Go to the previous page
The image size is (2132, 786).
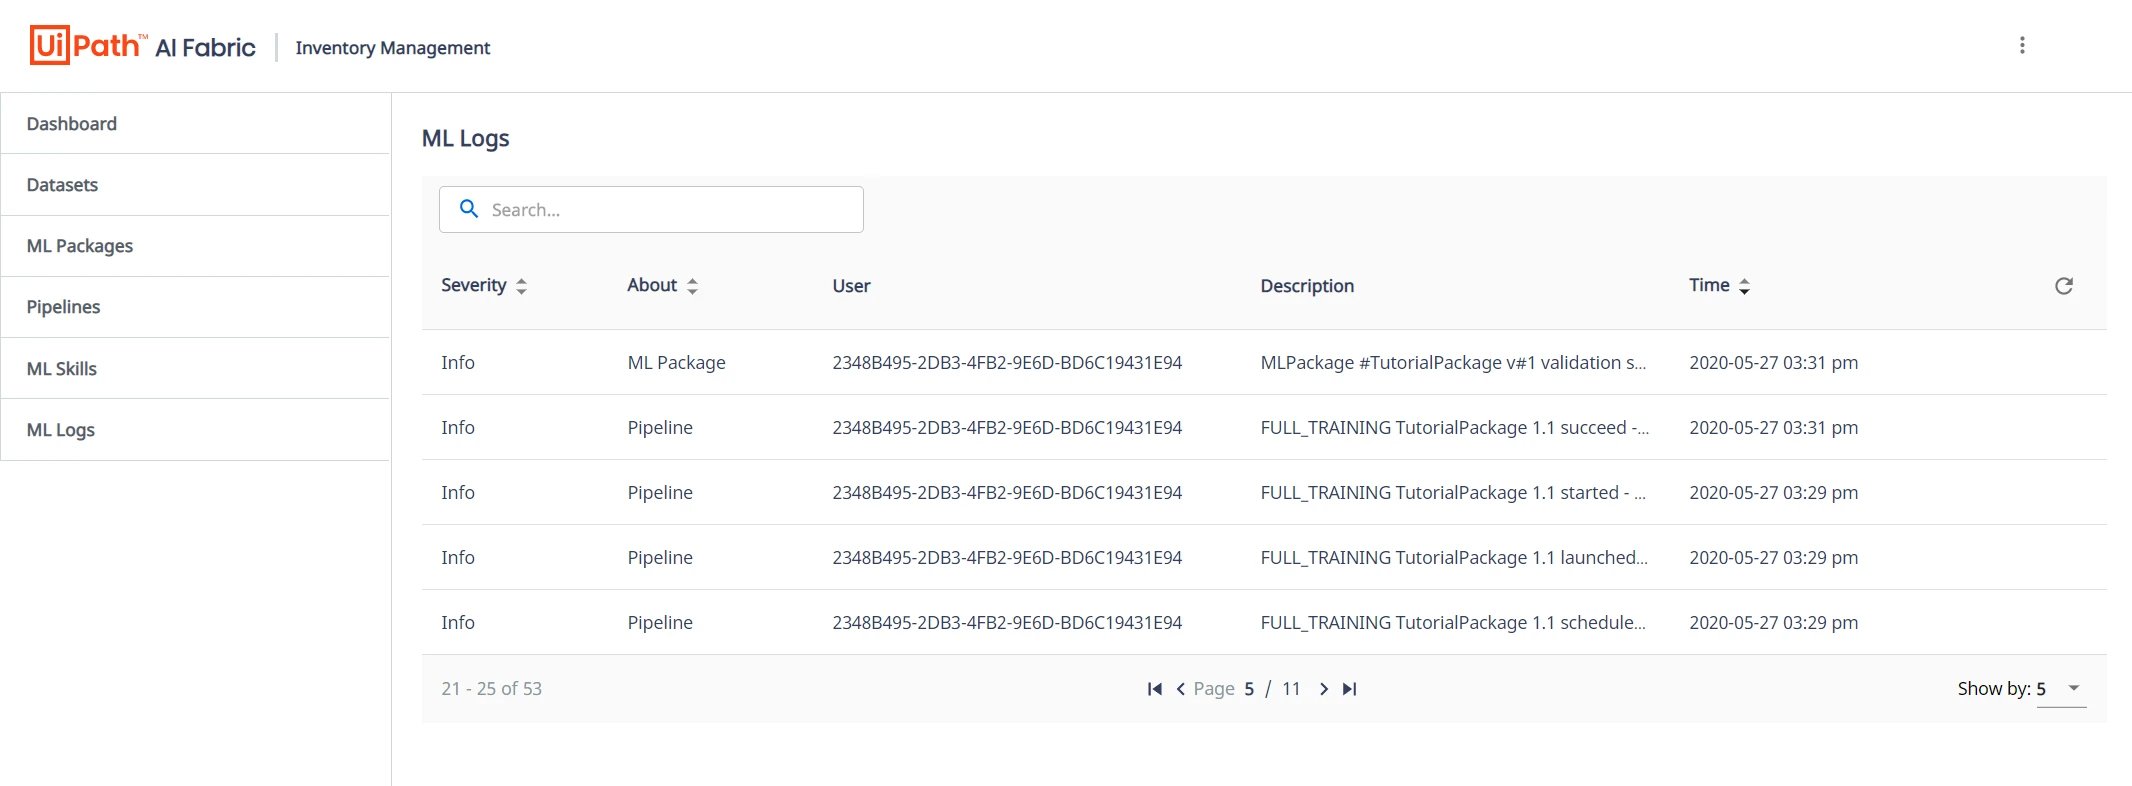tap(1181, 689)
